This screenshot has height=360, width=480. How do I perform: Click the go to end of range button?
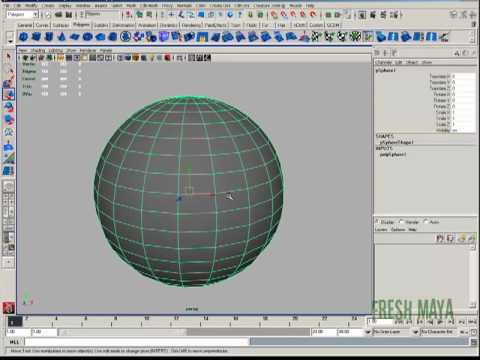click(472, 322)
